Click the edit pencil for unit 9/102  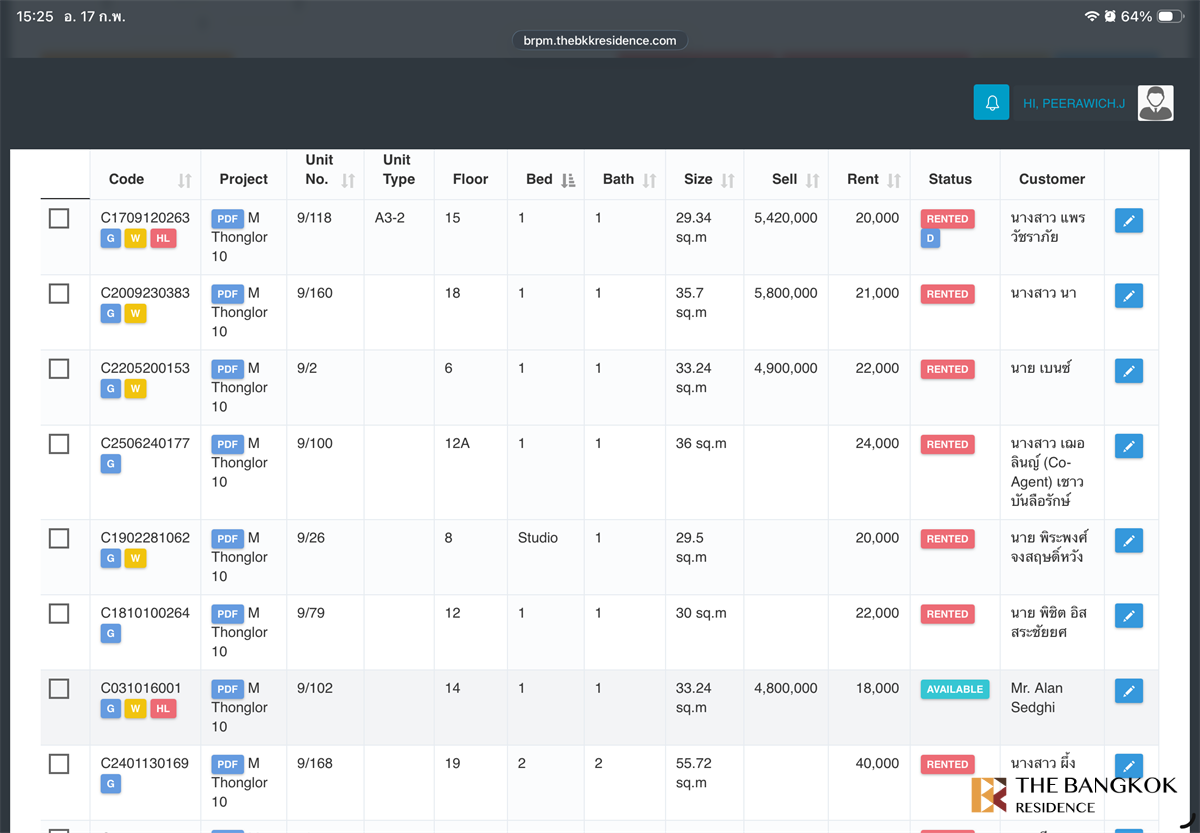(1128, 691)
